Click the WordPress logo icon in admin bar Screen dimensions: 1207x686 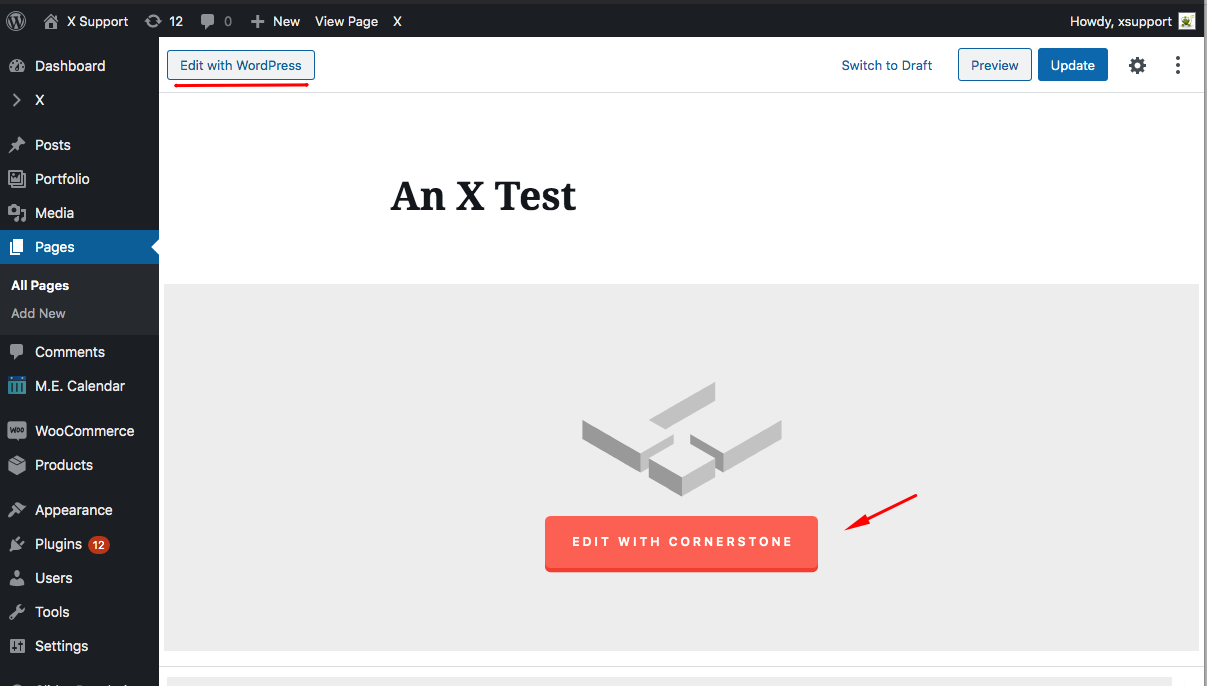pos(16,21)
